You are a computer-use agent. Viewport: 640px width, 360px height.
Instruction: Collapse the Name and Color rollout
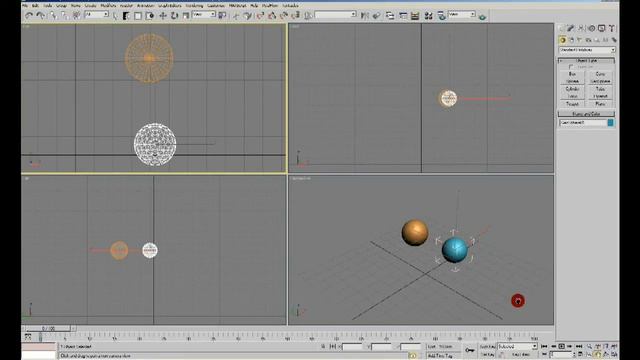click(x=587, y=114)
